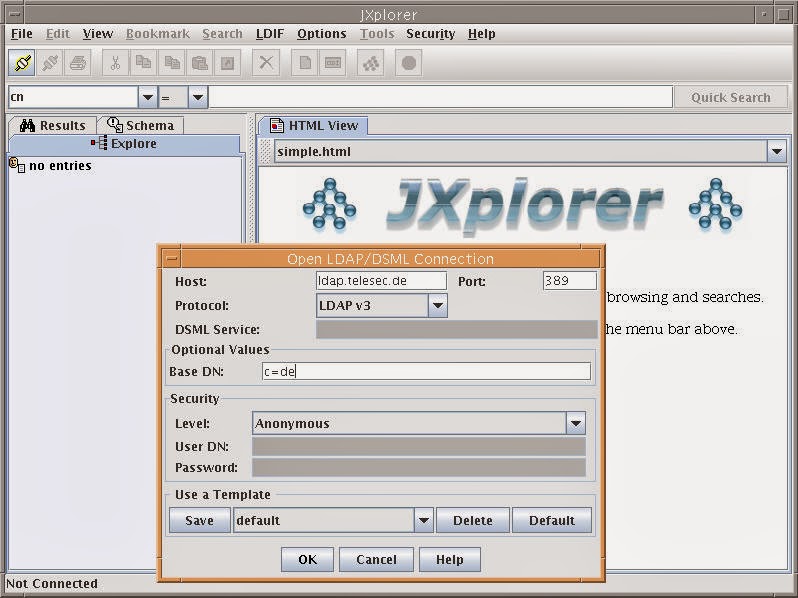Open the cn attribute dropdown in search bar
The width and height of the screenshot is (798, 598).
pyautogui.click(x=148, y=97)
